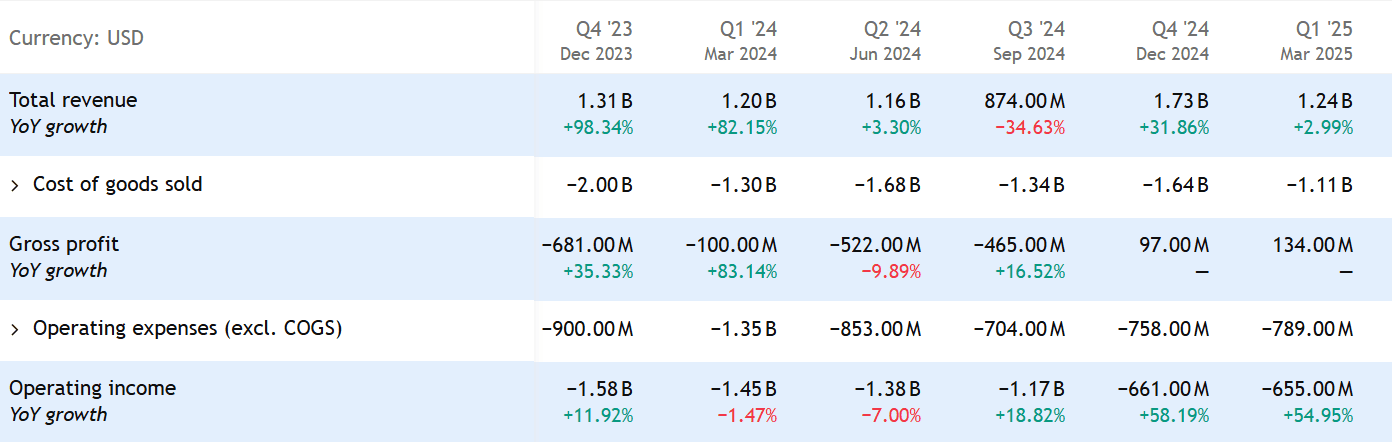
Task: Click Q1 '24 operating expenses −1.35 B
Action: (743, 329)
